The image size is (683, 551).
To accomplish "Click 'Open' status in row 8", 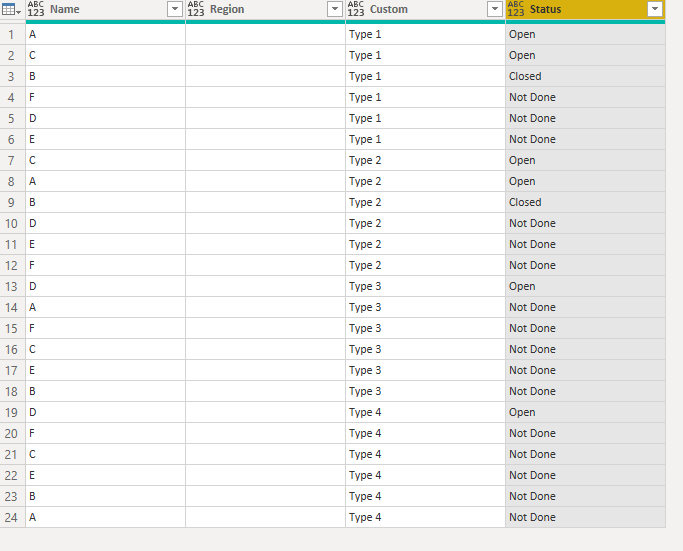I will [585, 181].
